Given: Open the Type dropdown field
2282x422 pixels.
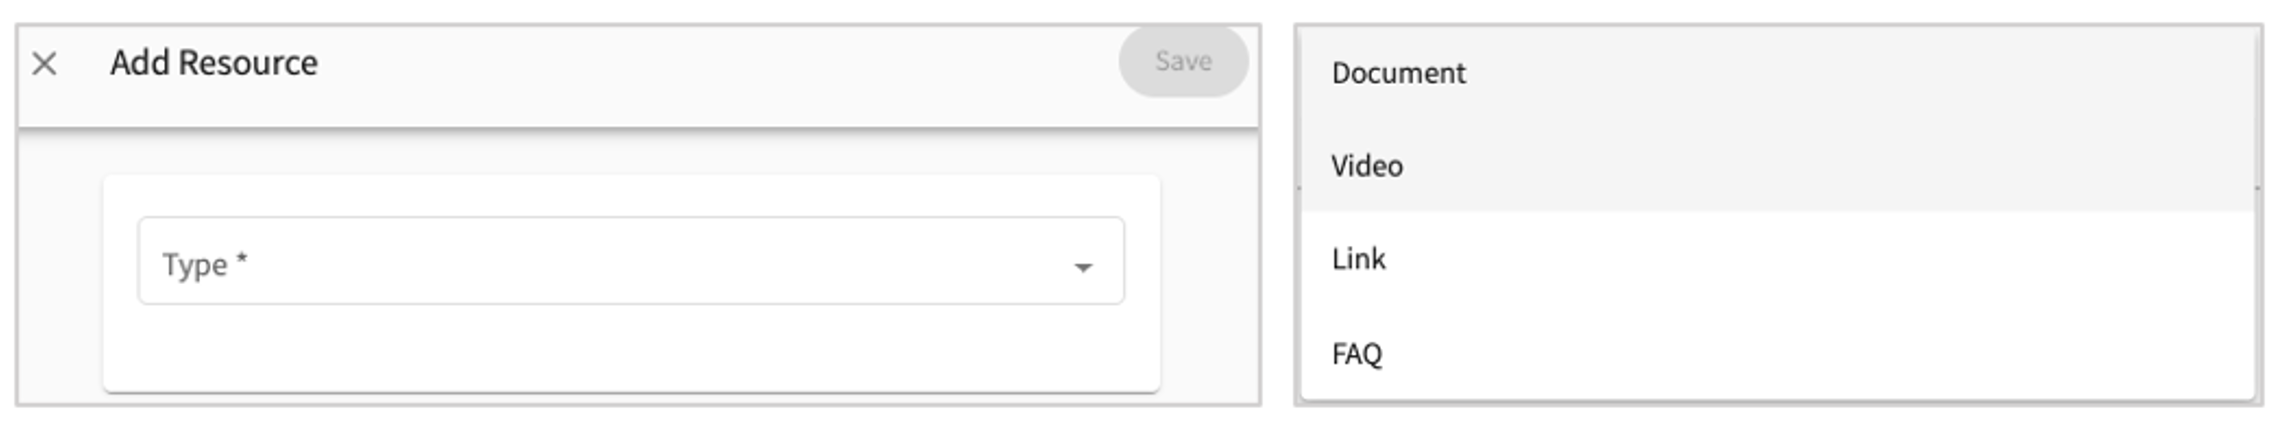Looking at the screenshot, I should [630, 261].
